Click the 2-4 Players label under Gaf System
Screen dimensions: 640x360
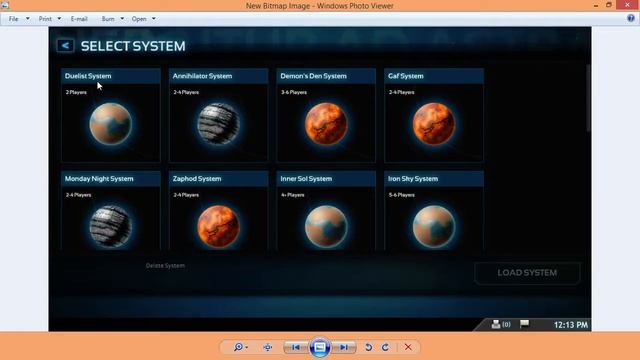402,92
